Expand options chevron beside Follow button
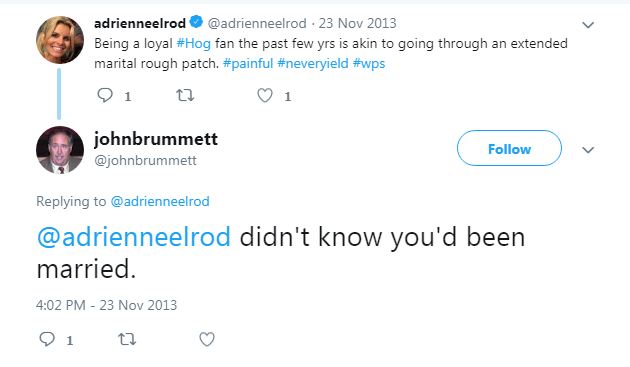 (x=588, y=150)
